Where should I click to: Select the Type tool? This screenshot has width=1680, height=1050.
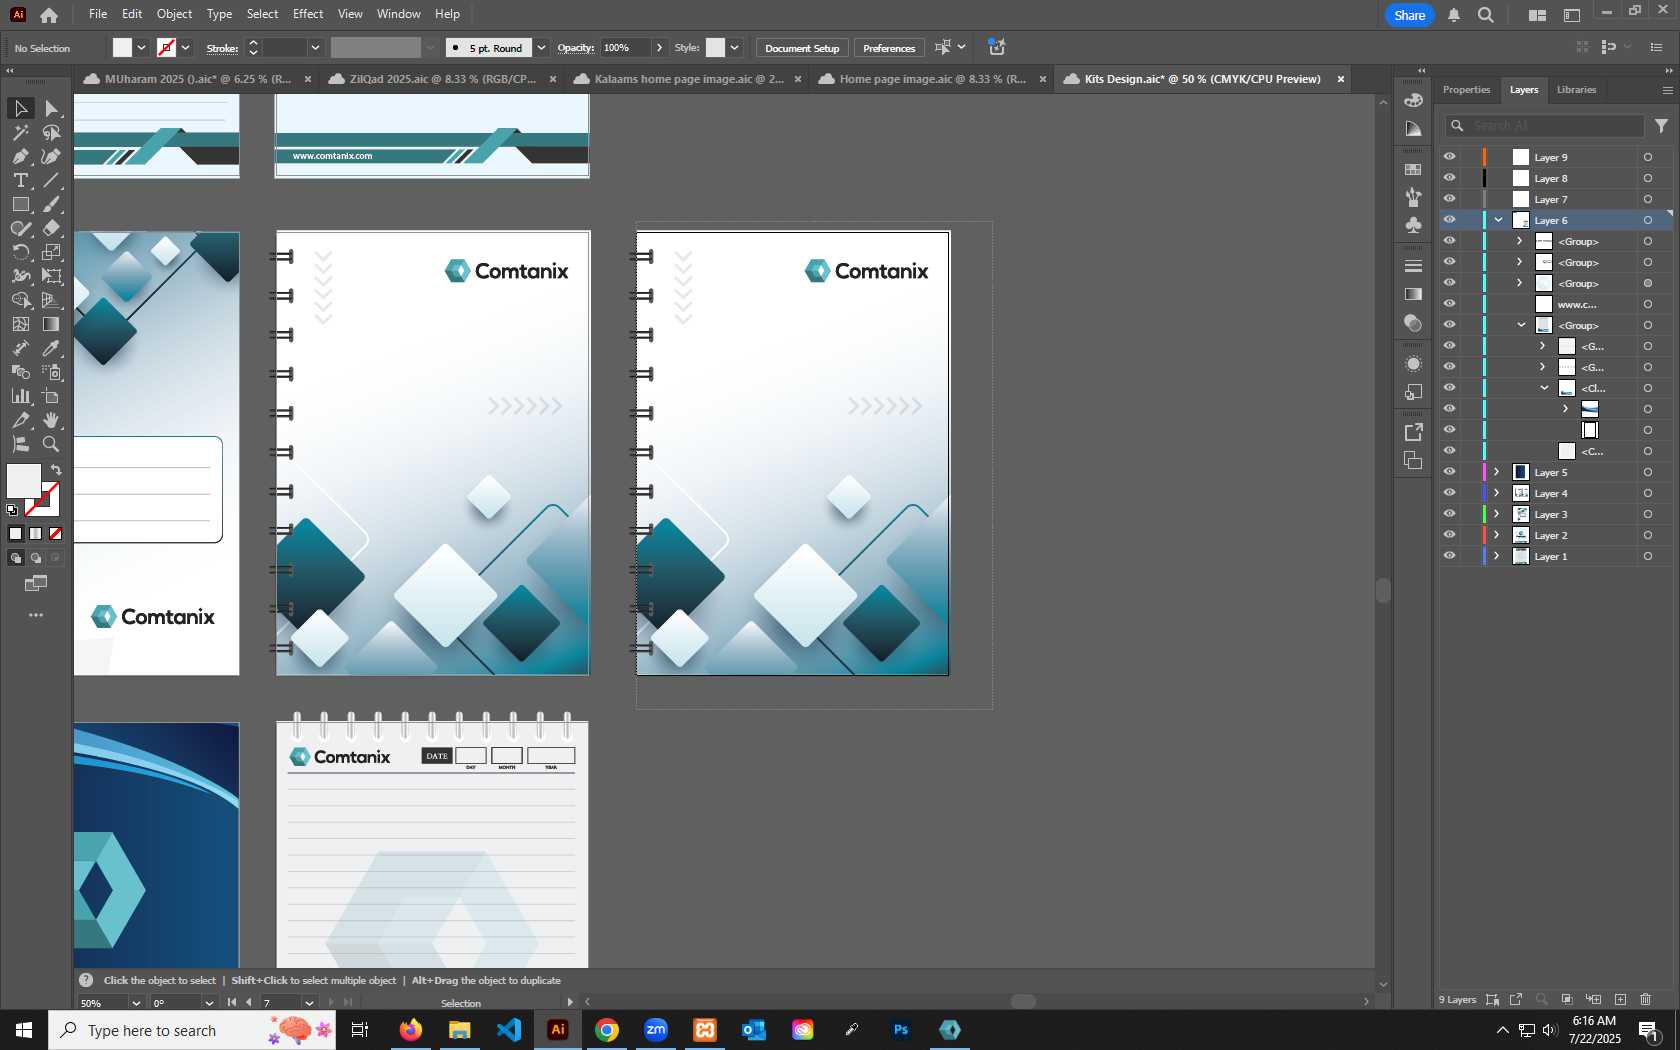(x=20, y=180)
